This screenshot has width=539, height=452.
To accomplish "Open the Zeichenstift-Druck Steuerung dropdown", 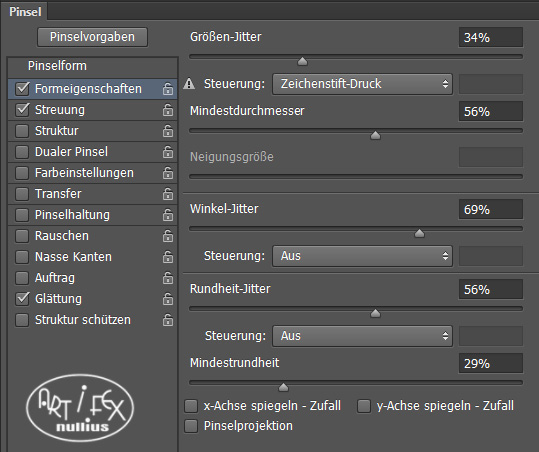I will pos(362,84).
